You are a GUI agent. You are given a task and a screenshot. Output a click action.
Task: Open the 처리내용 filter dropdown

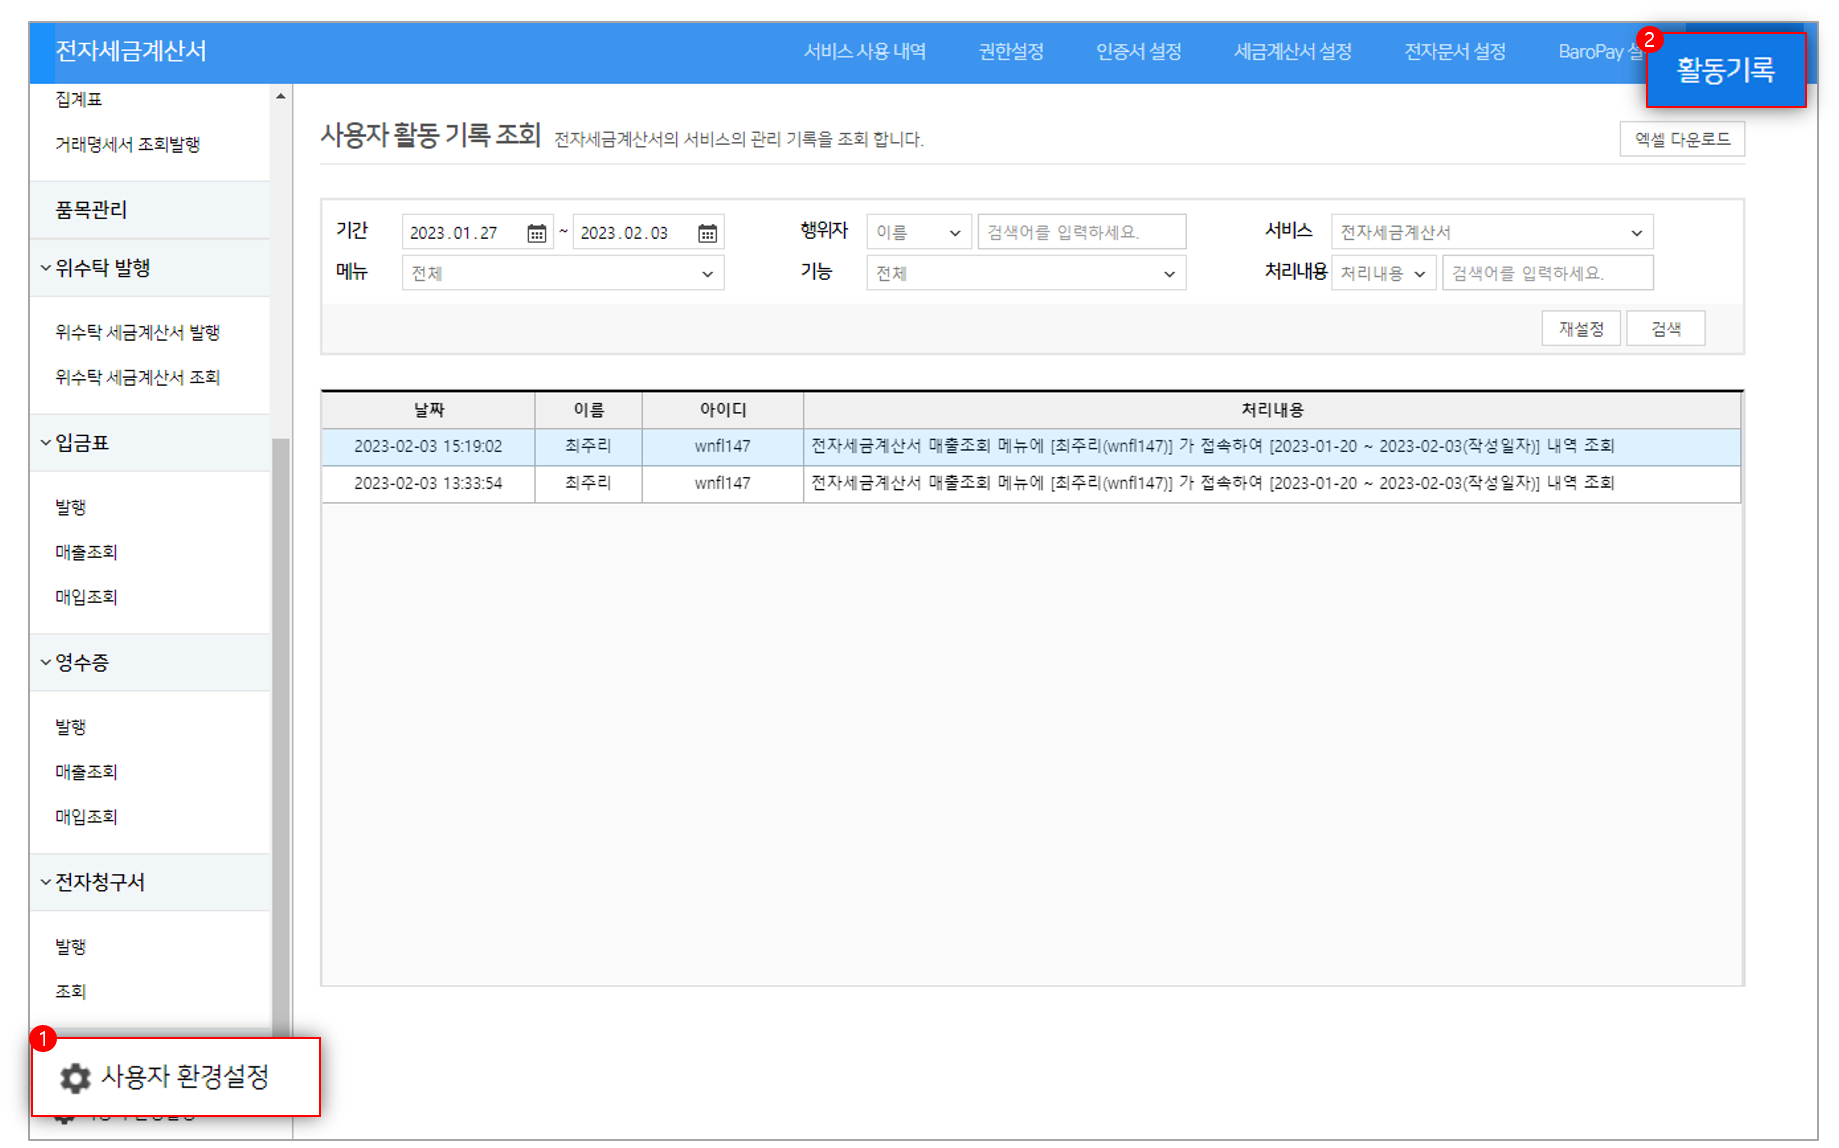point(1384,272)
